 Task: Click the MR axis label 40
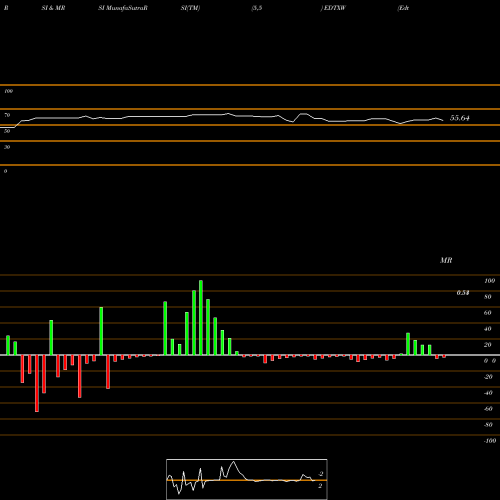pos(488,329)
